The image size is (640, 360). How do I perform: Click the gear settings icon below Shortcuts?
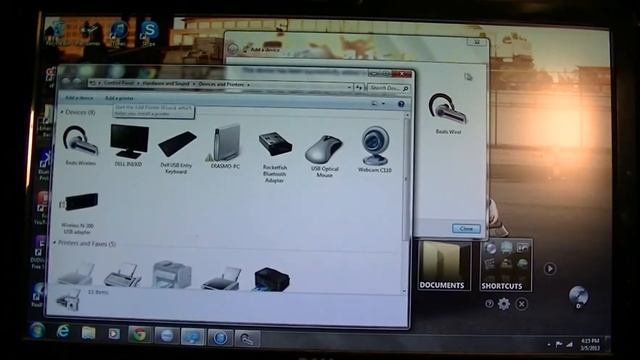(x=504, y=304)
